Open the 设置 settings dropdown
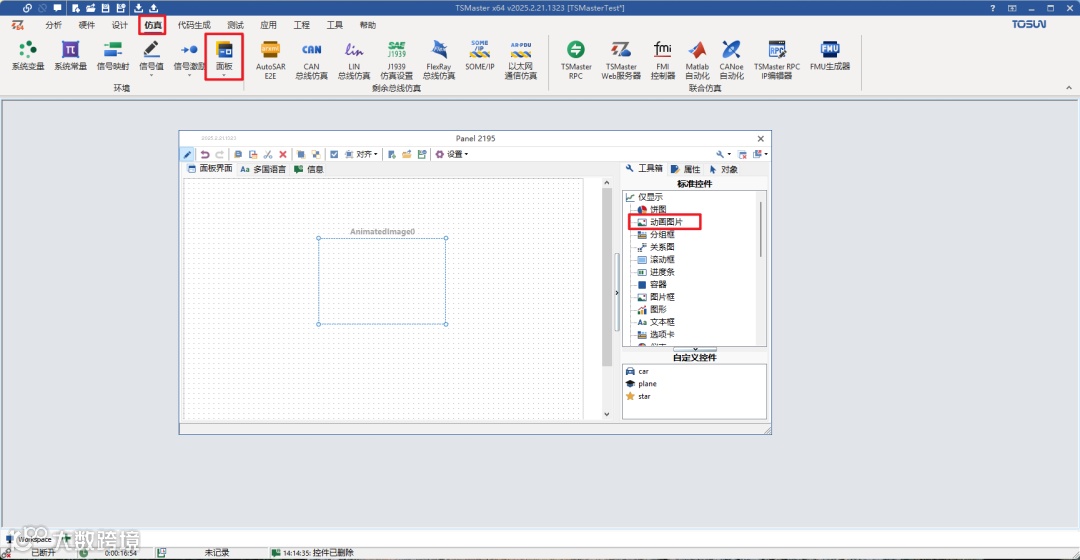Screen dimensions: 1080x560 tap(452, 154)
